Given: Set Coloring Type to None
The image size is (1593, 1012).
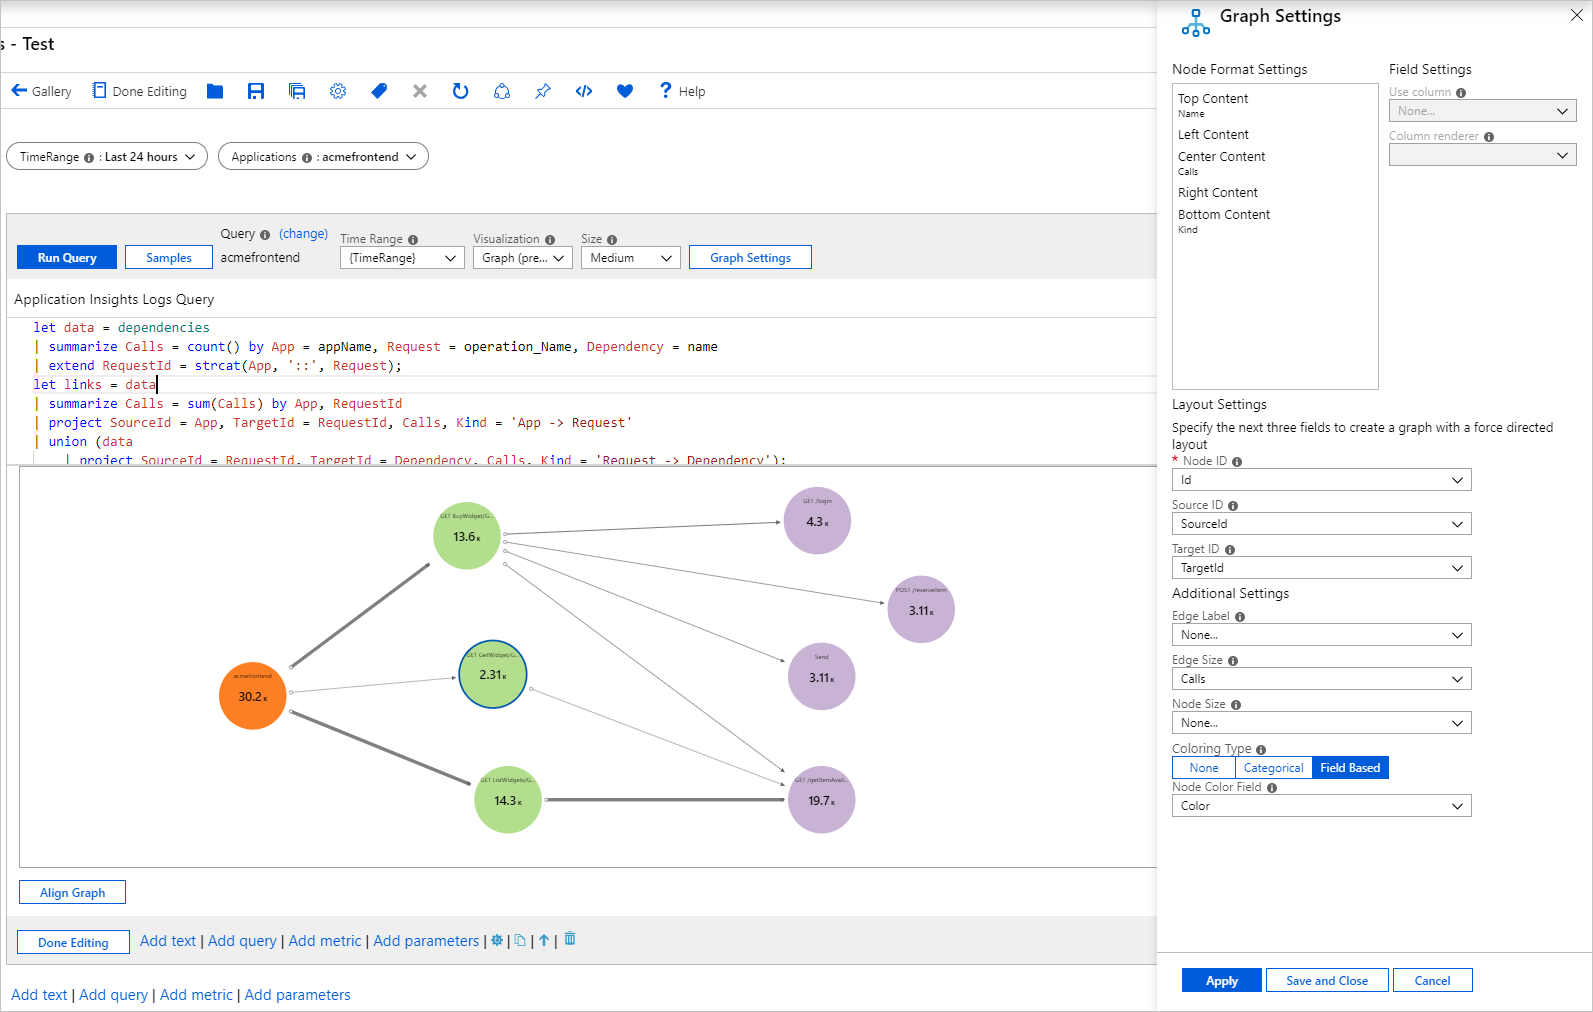Looking at the screenshot, I should pyautogui.click(x=1203, y=768).
